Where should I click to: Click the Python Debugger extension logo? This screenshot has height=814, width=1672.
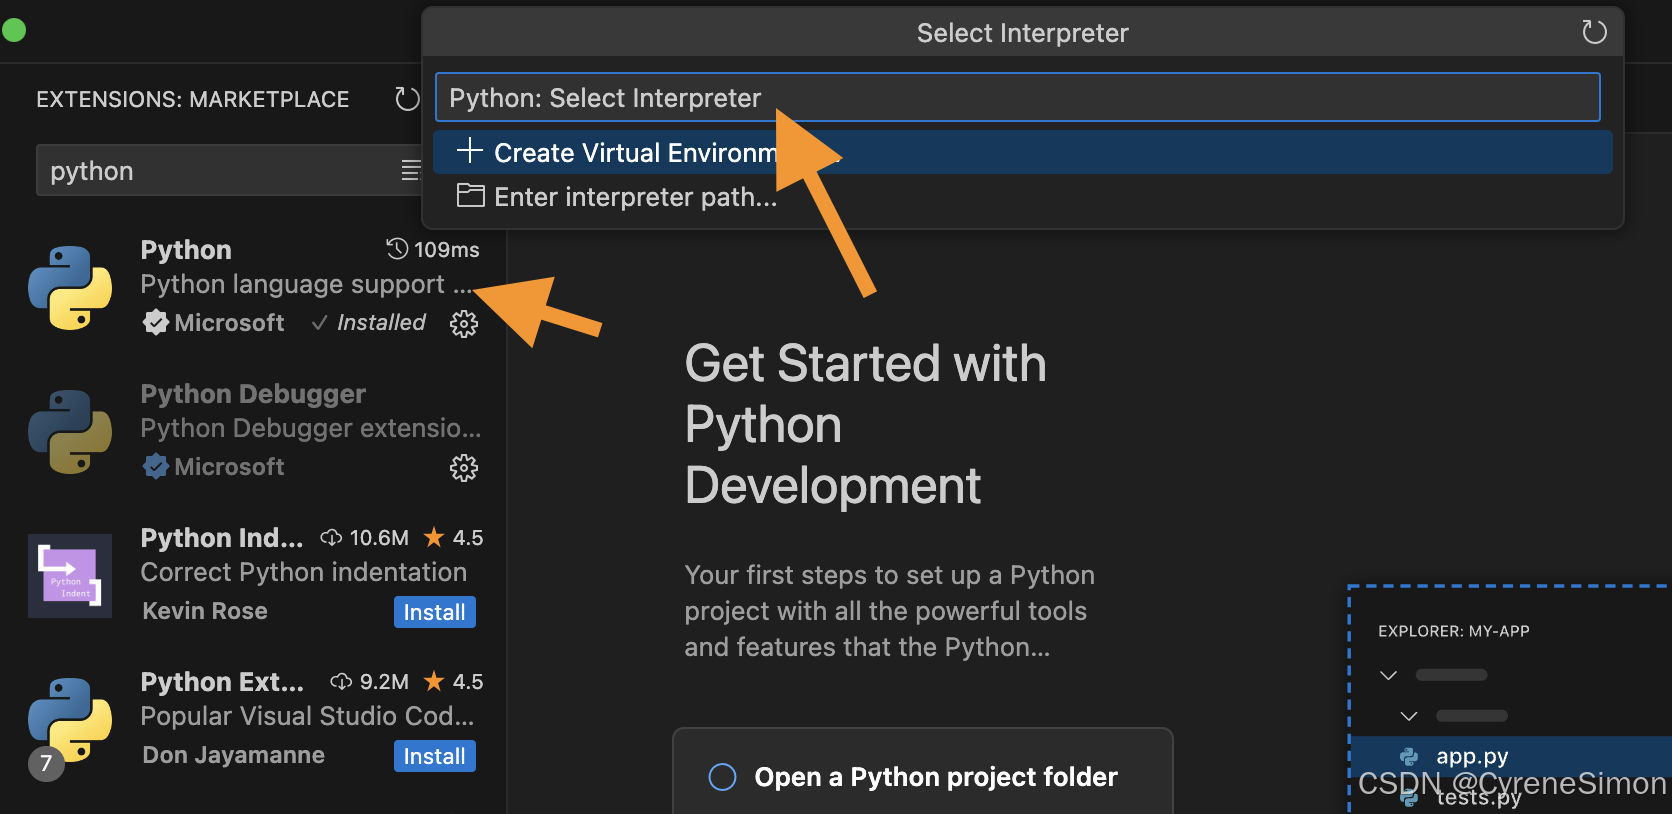click(x=70, y=432)
